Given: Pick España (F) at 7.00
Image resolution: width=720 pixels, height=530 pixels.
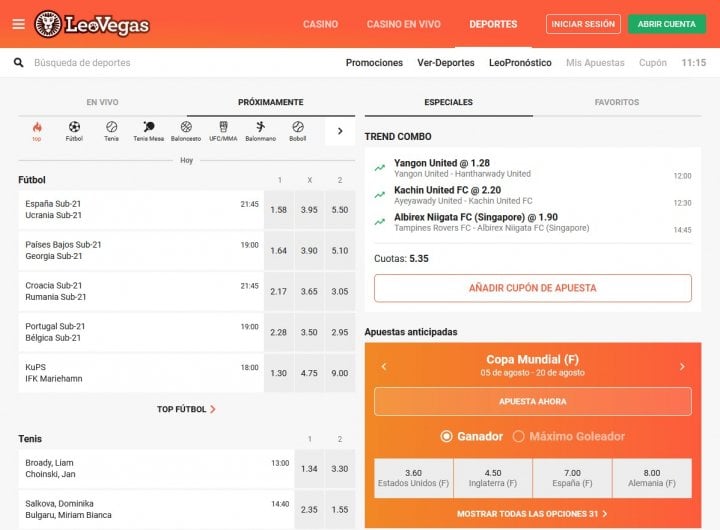Looking at the screenshot, I should pos(572,478).
